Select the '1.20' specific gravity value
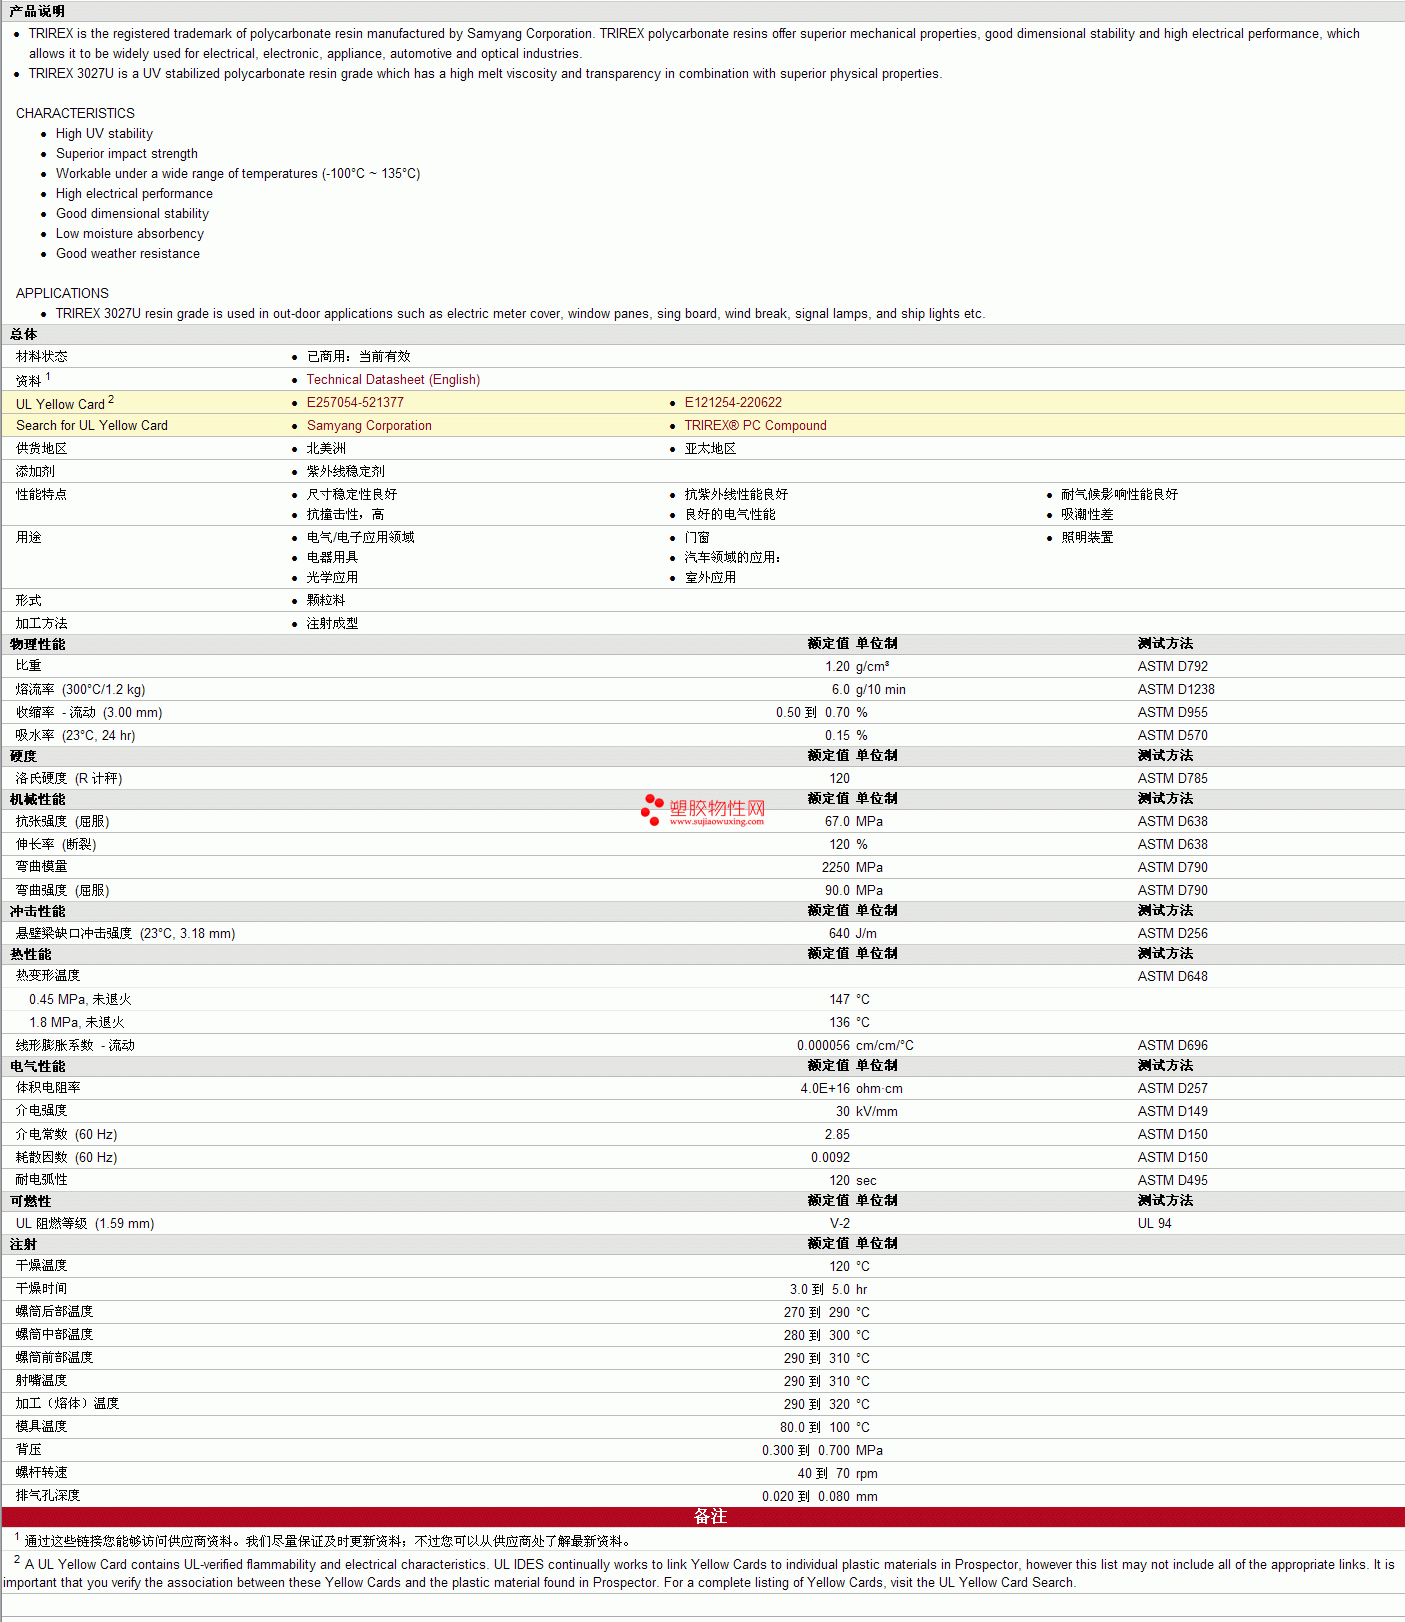This screenshot has height=1622, width=1405. point(838,667)
